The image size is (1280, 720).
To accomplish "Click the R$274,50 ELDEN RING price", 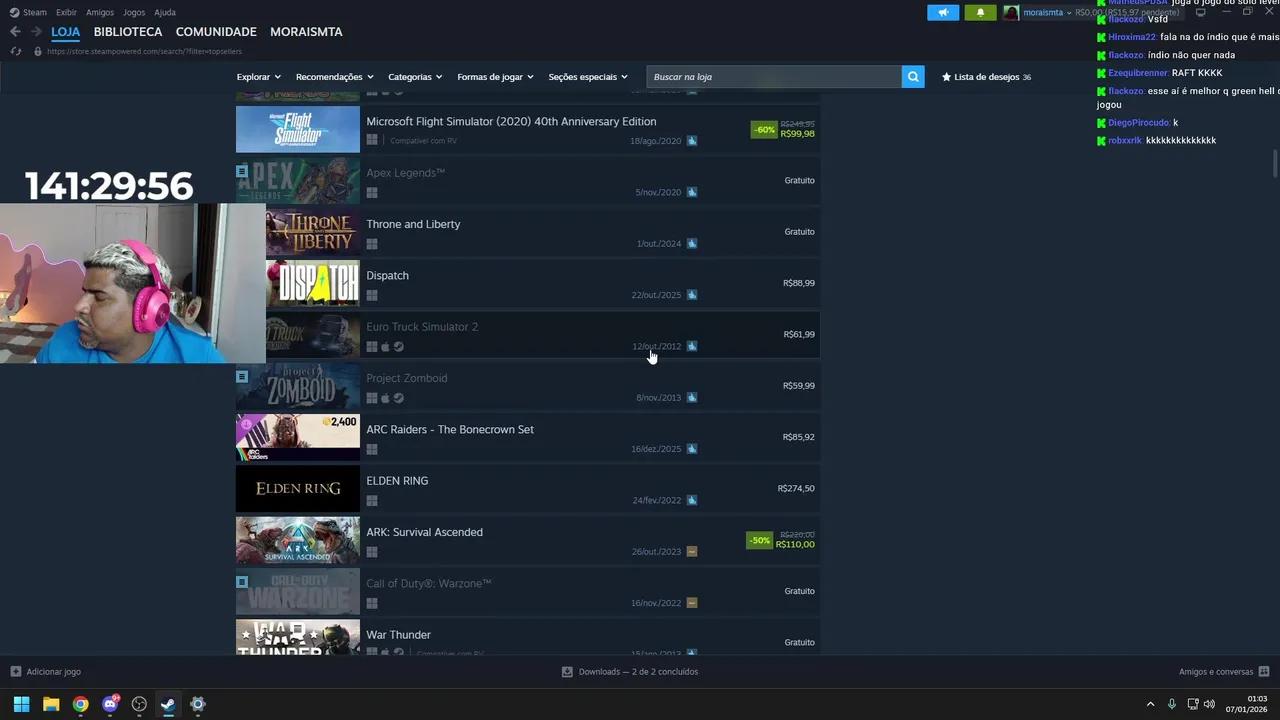I will tap(796, 489).
